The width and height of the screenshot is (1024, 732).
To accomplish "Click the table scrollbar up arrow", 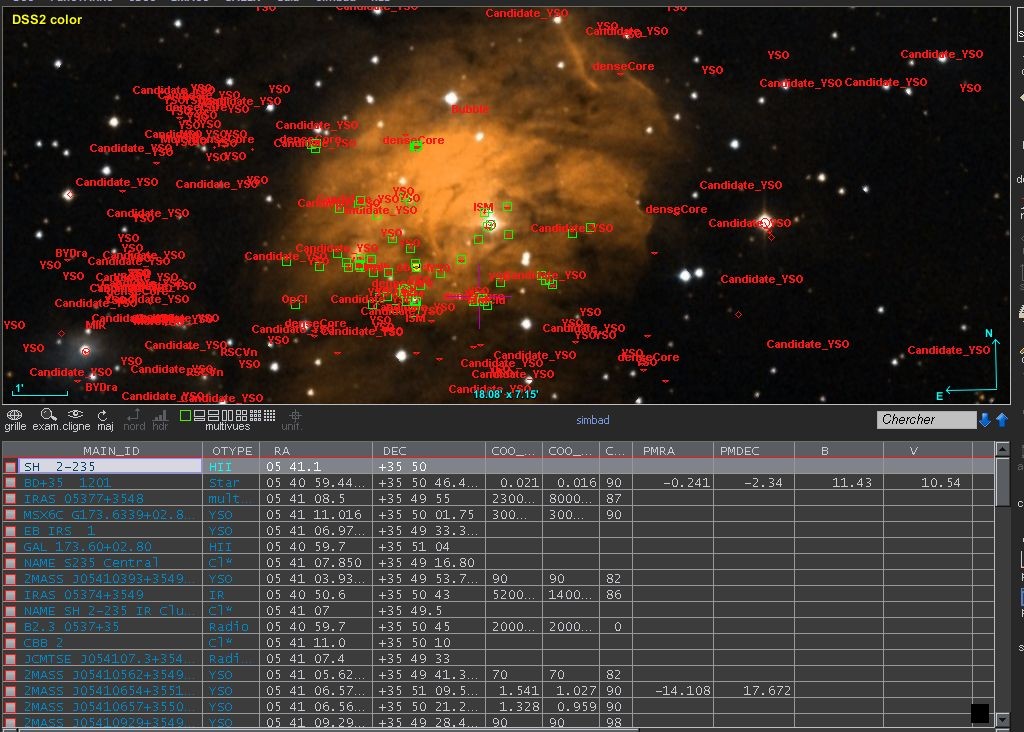I will point(1002,449).
